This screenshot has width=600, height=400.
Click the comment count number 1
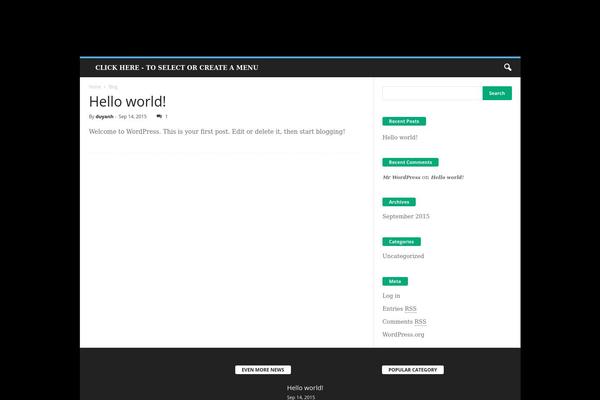coord(166,116)
